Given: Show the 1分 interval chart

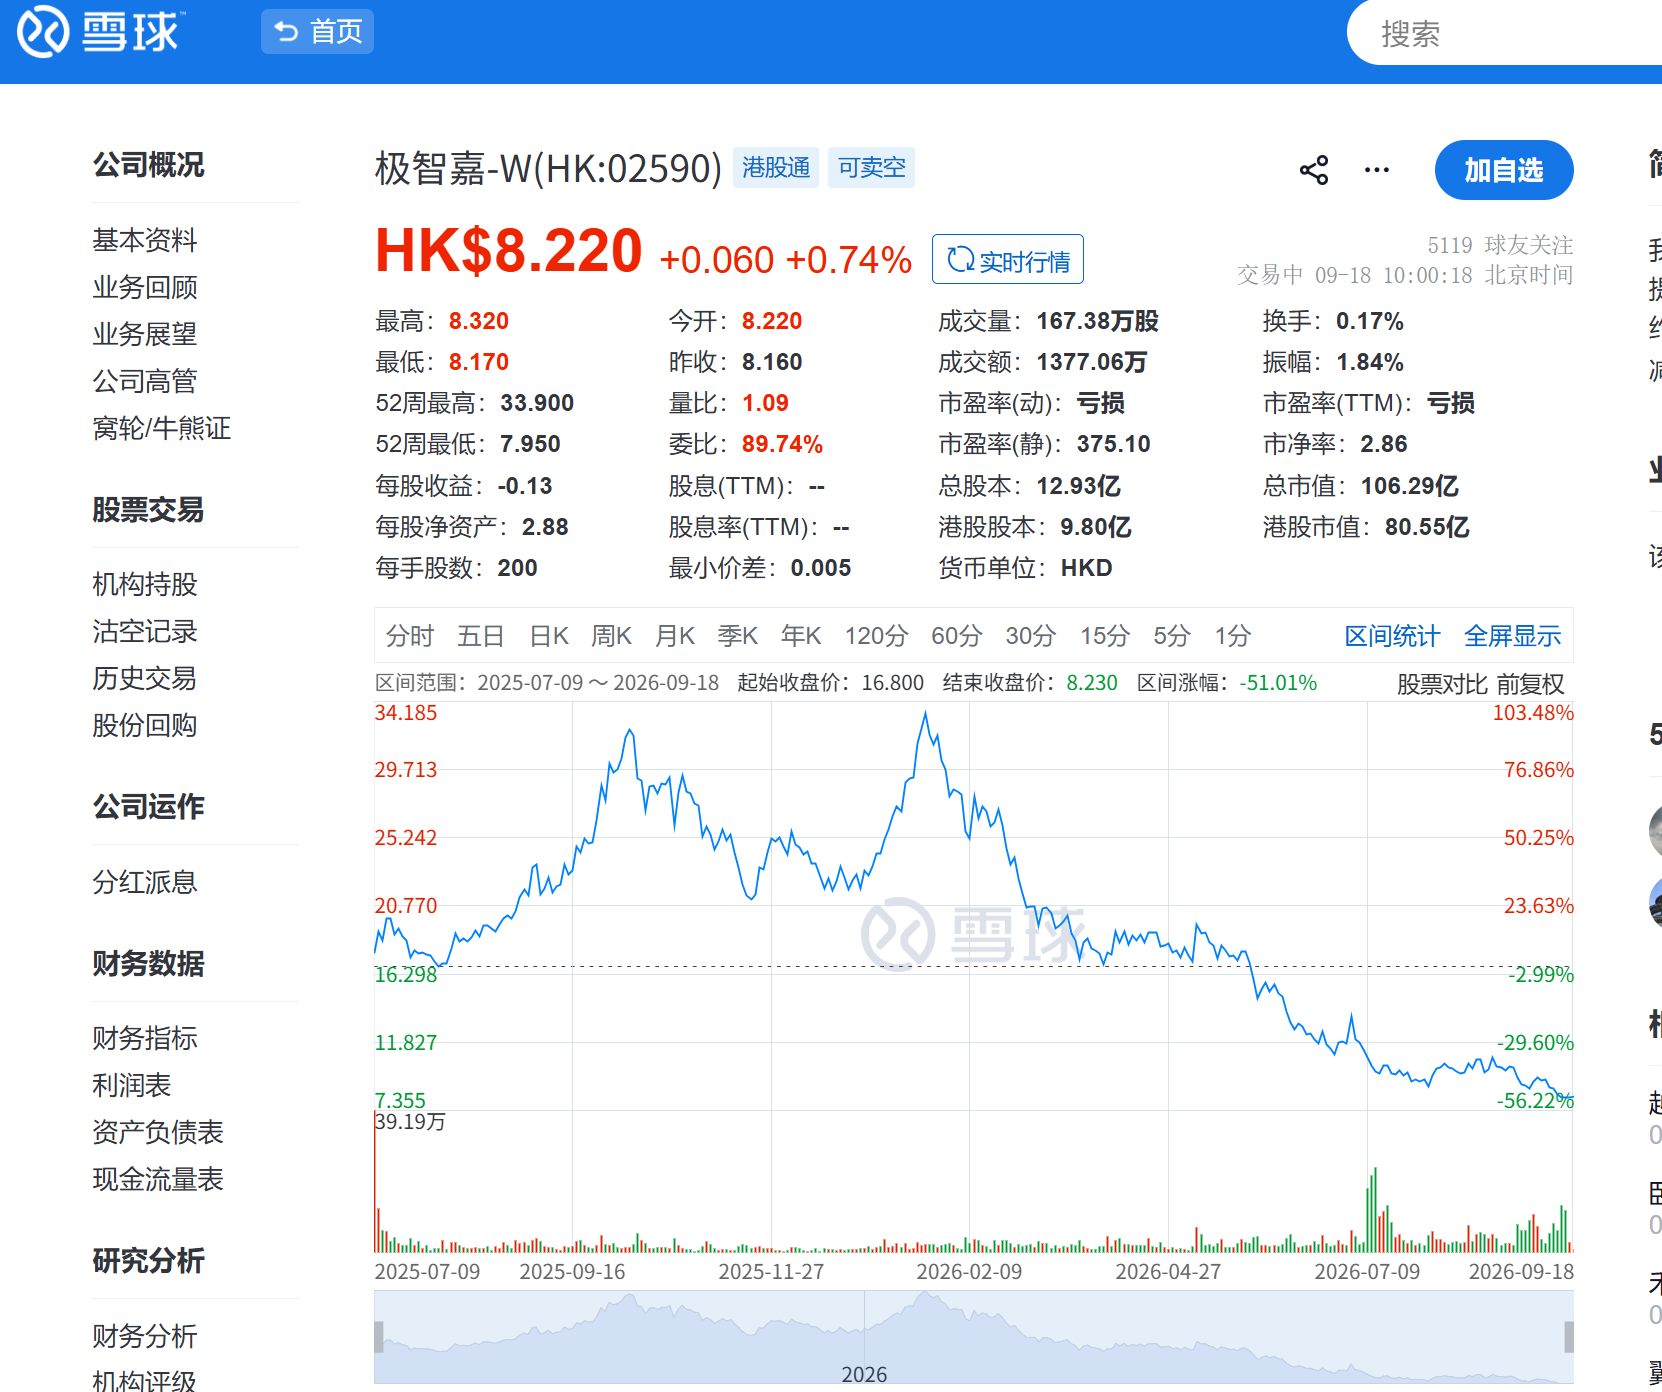Looking at the screenshot, I should click(x=1233, y=636).
